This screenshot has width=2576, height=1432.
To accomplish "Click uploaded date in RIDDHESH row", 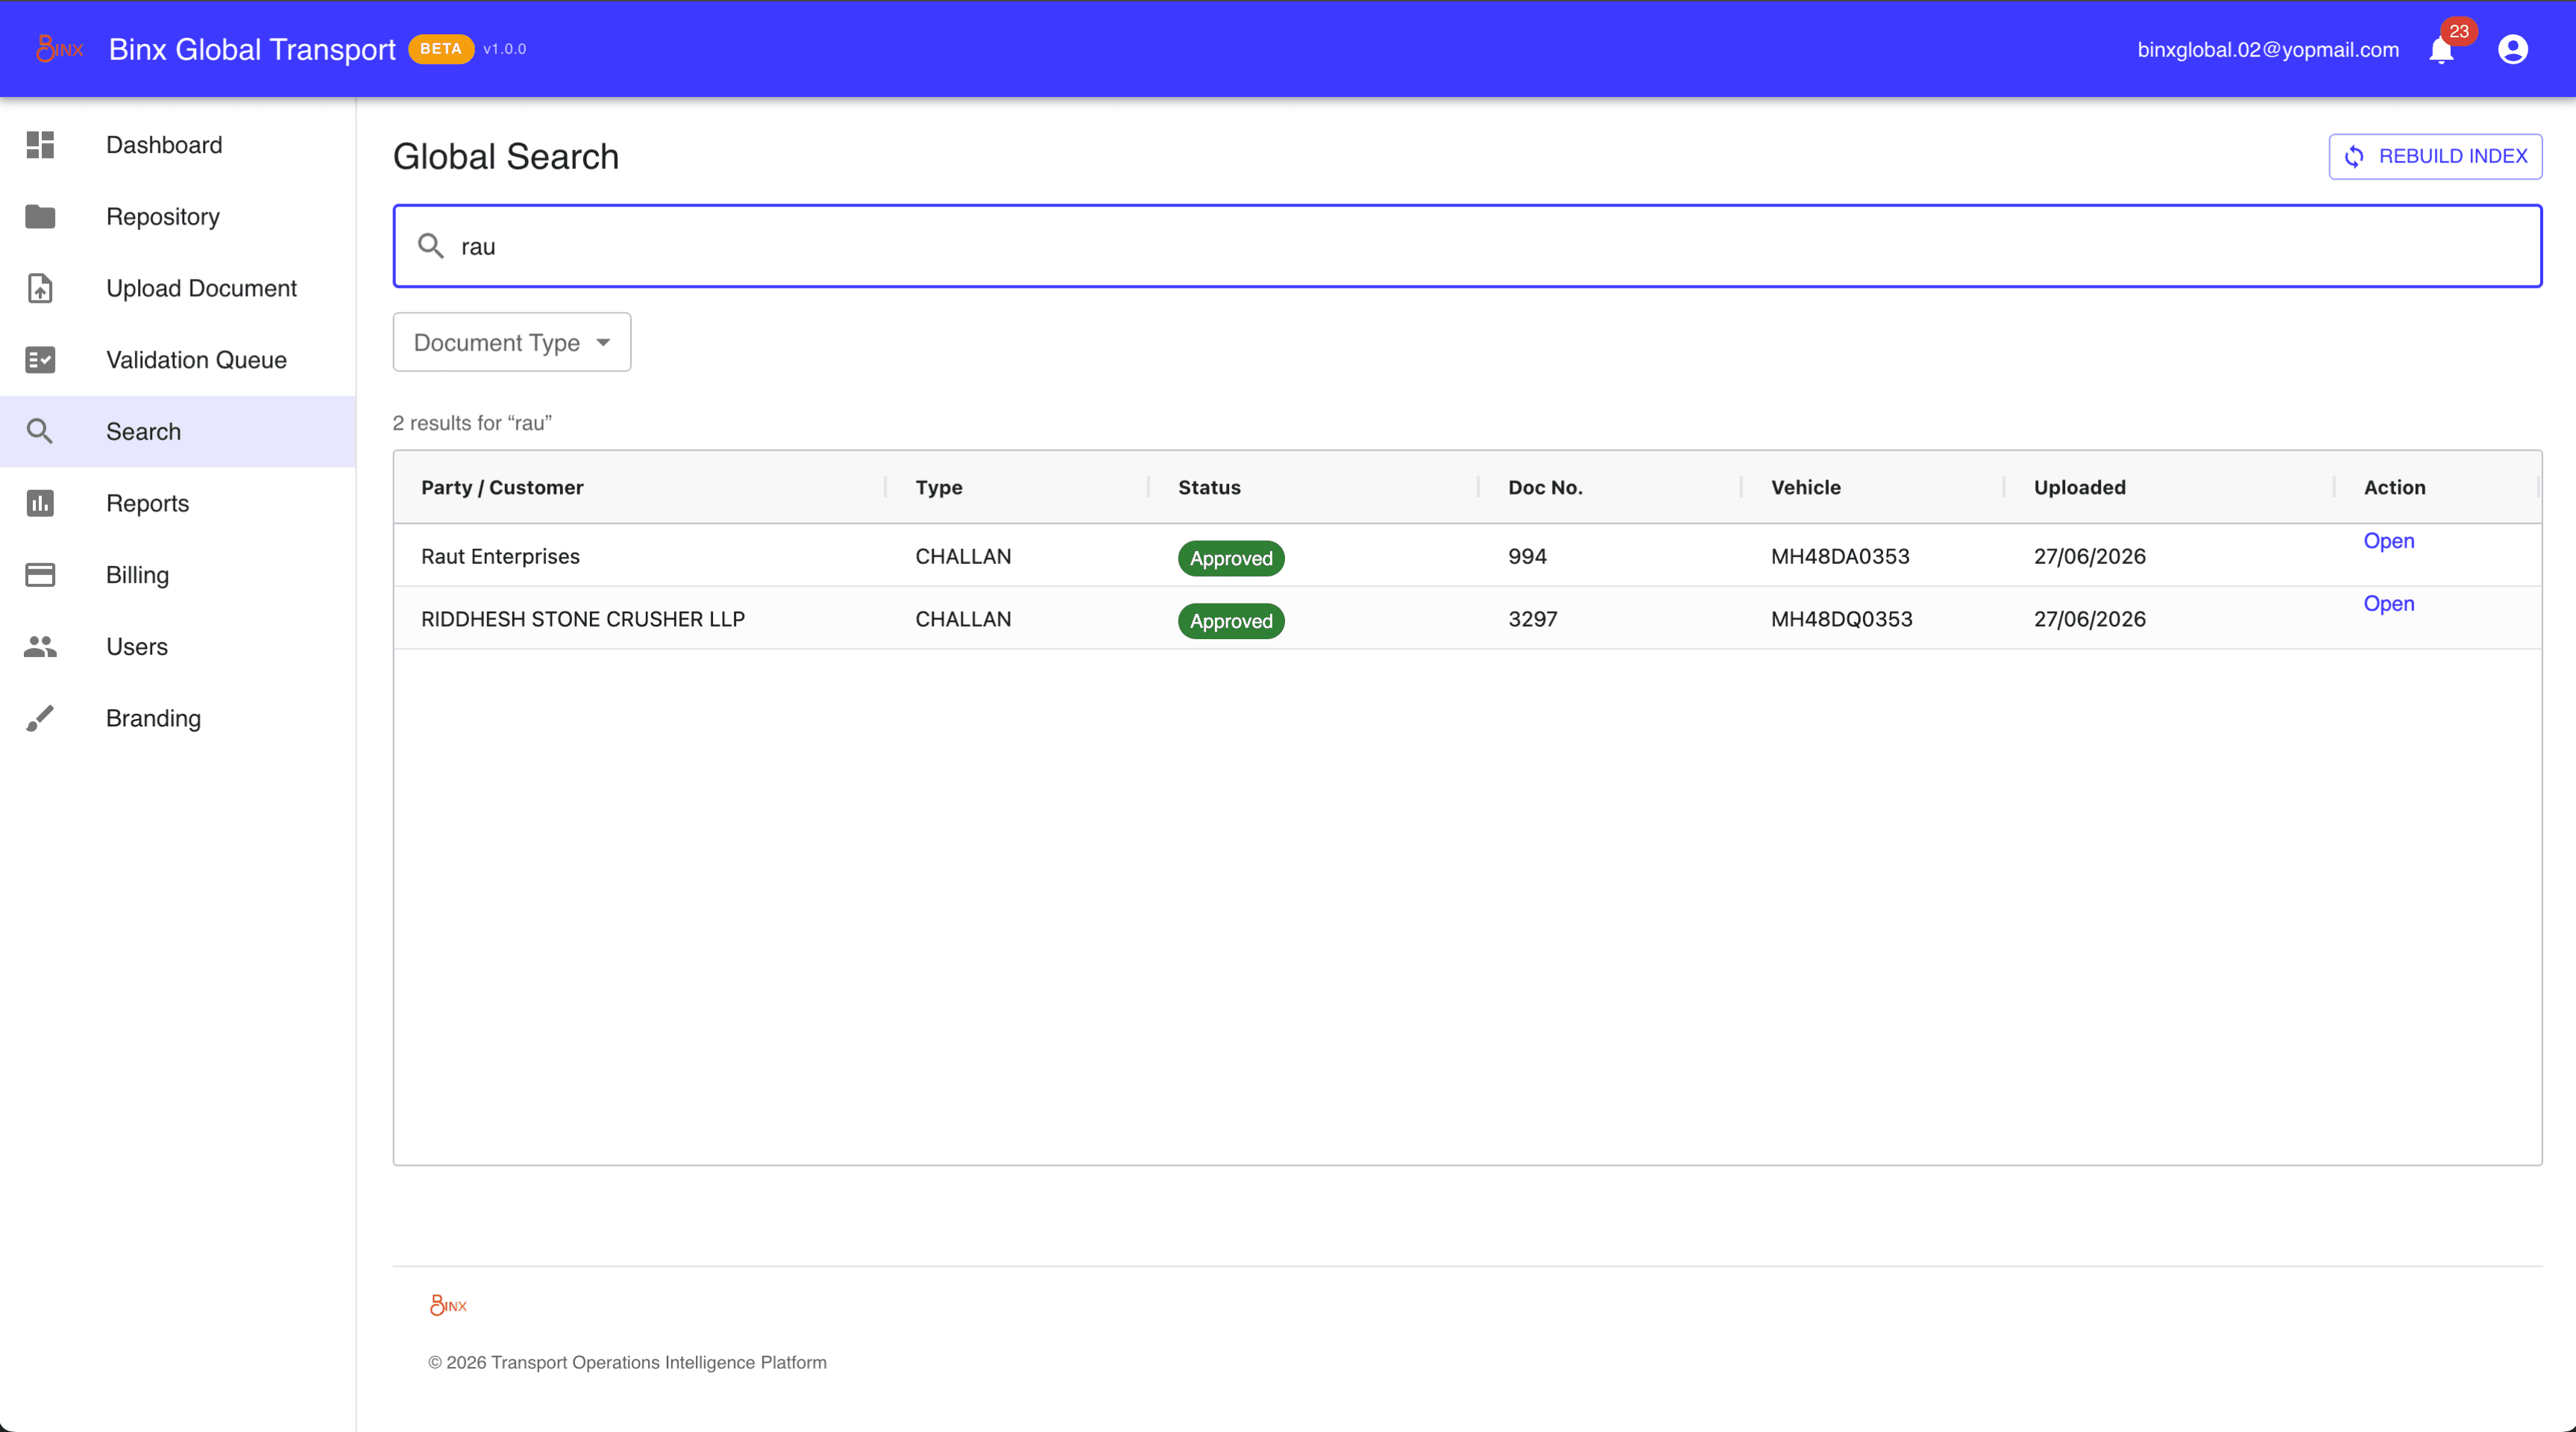I will (2089, 619).
